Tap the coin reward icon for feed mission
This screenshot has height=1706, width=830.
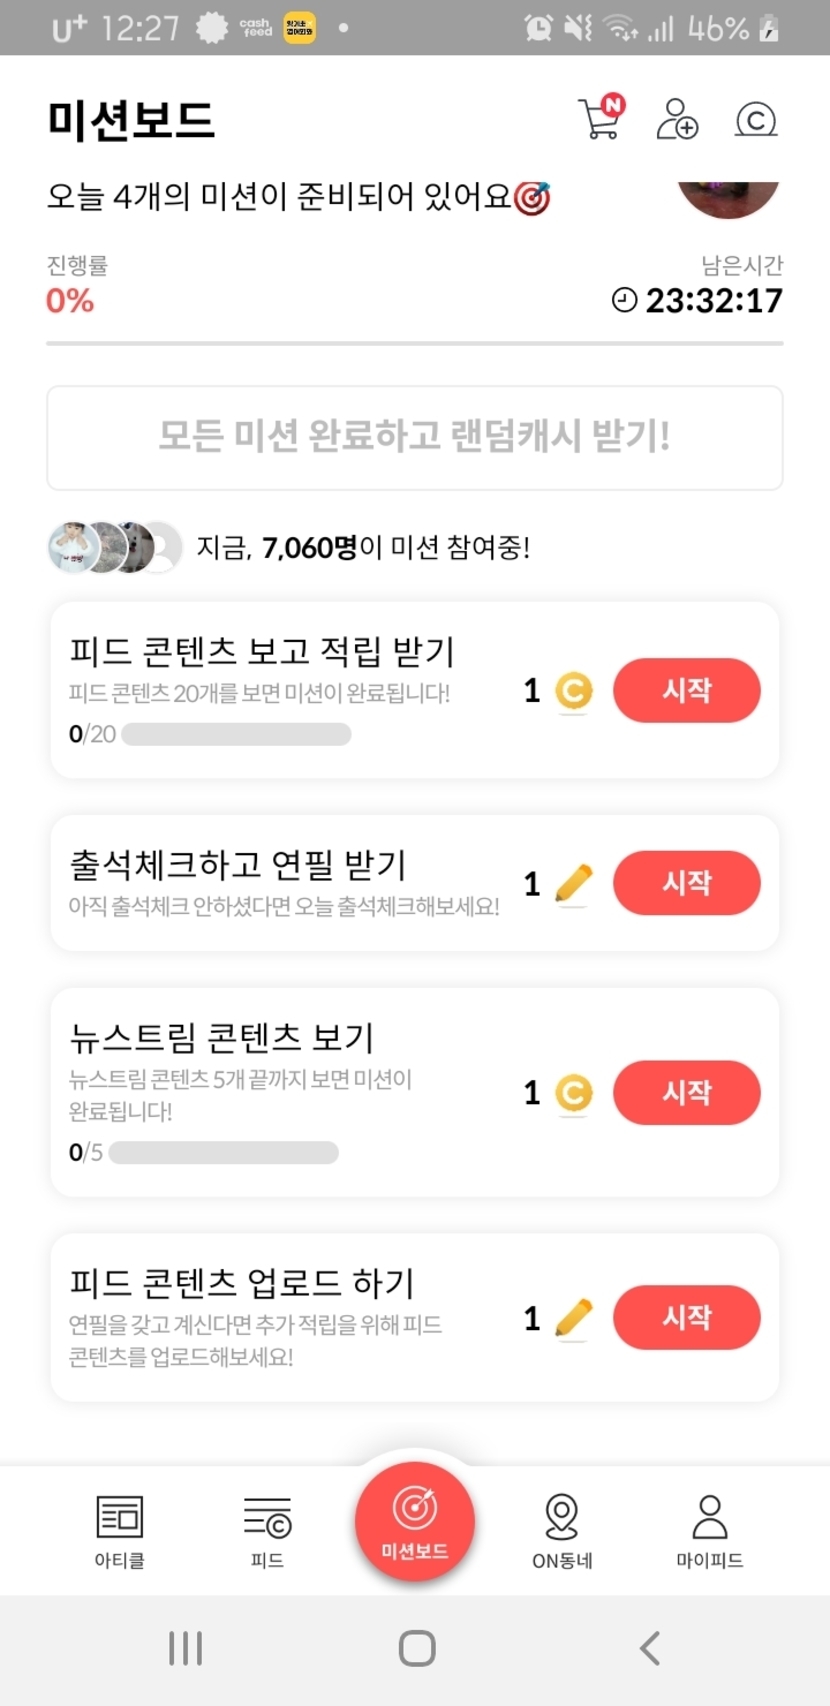574,691
